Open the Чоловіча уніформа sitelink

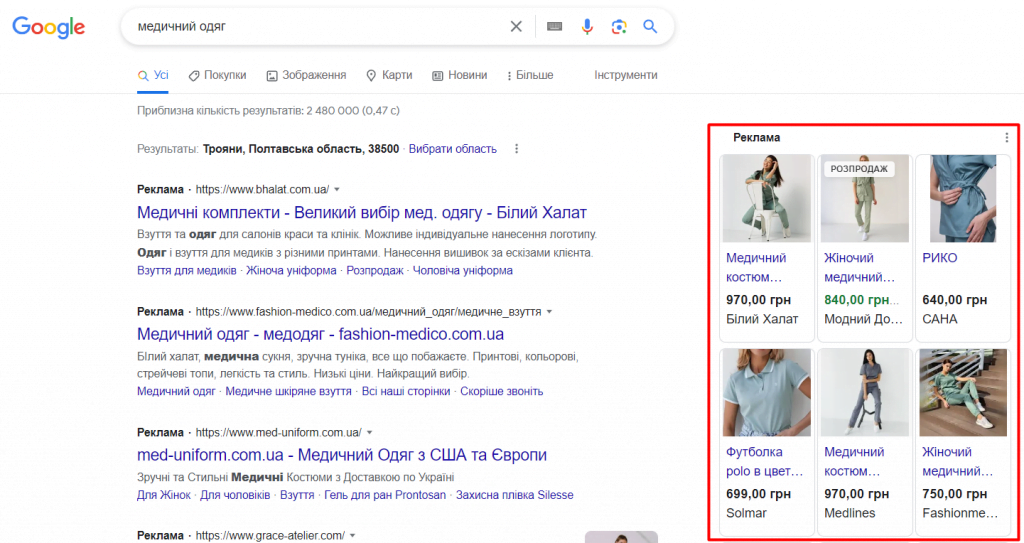[463, 271]
